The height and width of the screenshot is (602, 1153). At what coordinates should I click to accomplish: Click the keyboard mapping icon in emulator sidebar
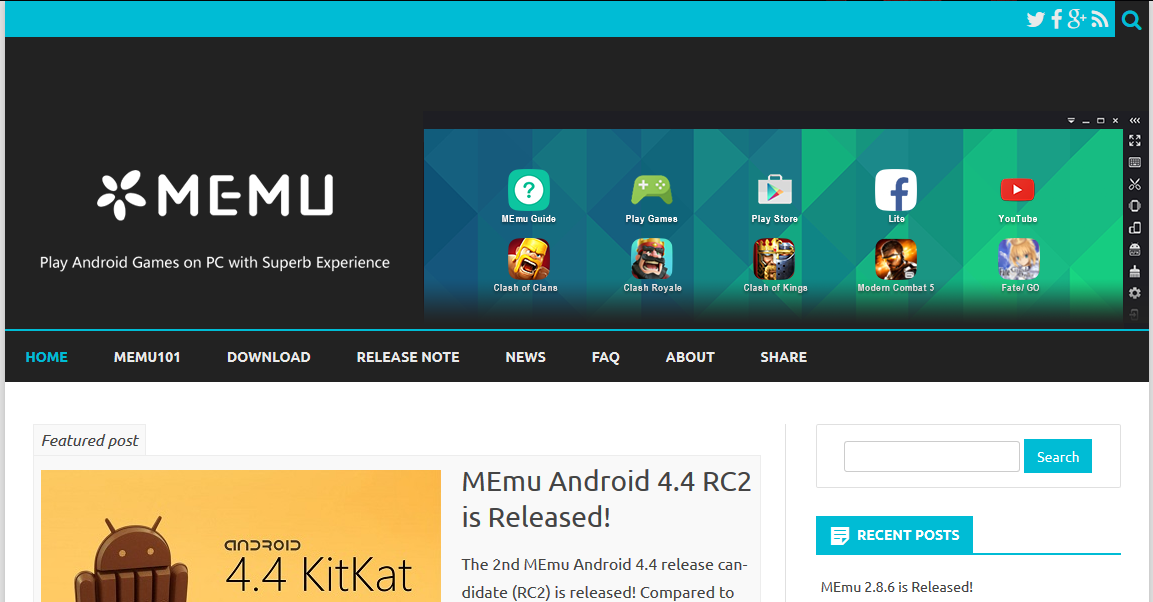pyautogui.click(x=1135, y=162)
